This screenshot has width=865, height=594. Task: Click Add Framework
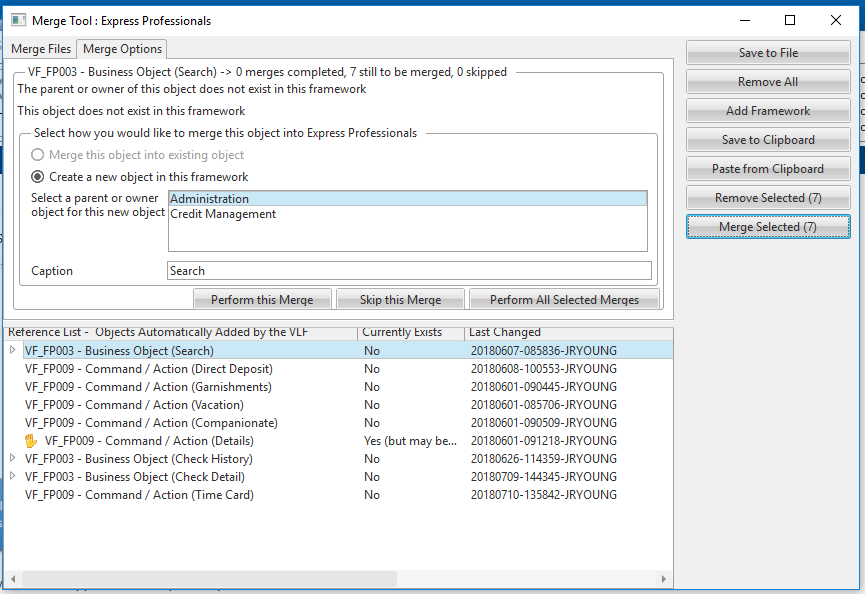767,110
